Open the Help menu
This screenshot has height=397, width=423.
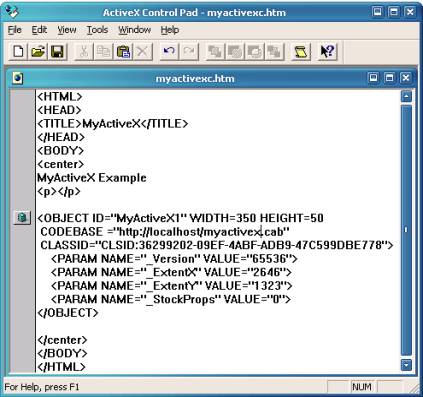pos(170,30)
